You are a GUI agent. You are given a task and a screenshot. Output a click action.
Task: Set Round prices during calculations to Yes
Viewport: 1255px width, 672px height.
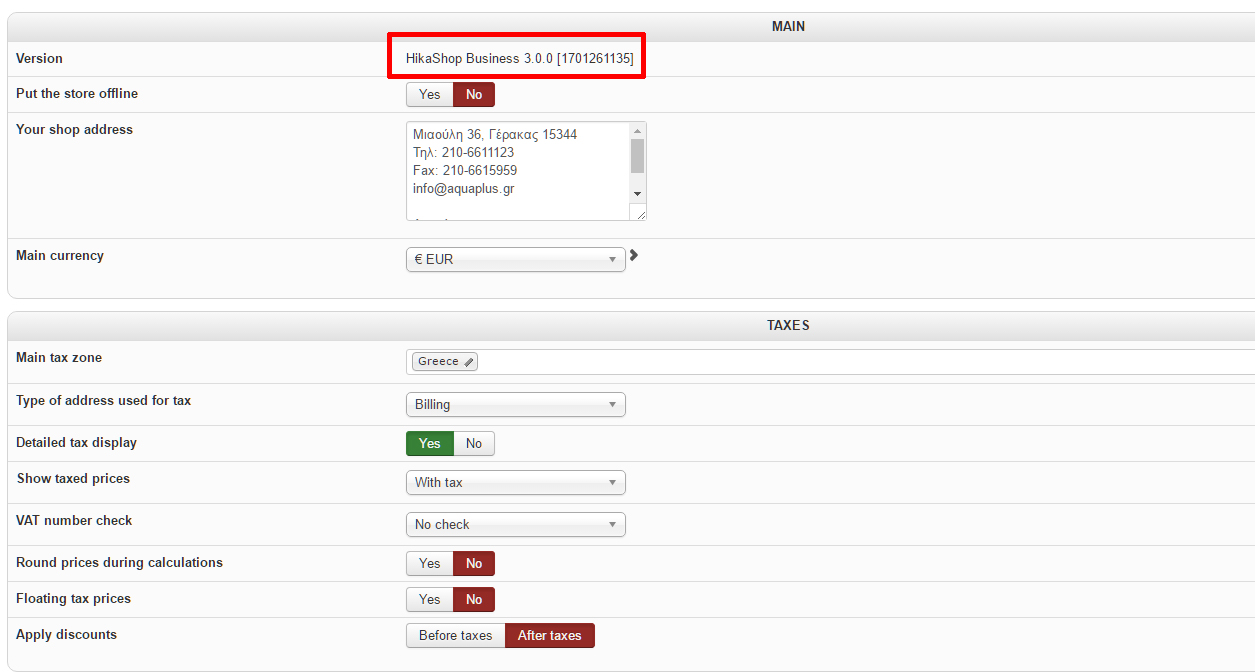430,563
